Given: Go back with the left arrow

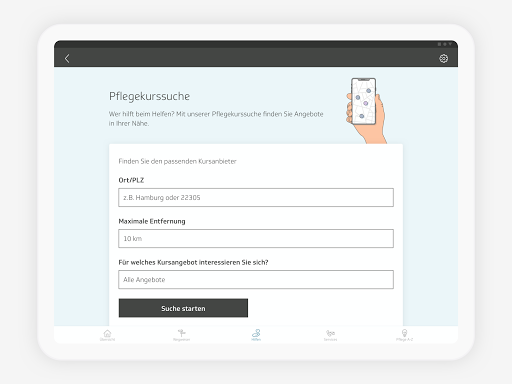Looking at the screenshot, I should 67,59.
